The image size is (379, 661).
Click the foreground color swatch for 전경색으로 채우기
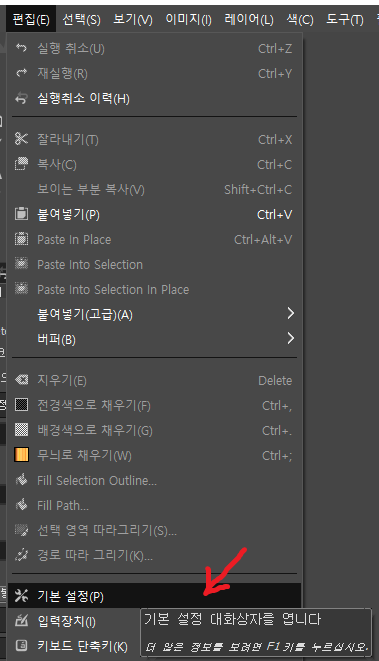pyautogui.click(x=21, y=405)
